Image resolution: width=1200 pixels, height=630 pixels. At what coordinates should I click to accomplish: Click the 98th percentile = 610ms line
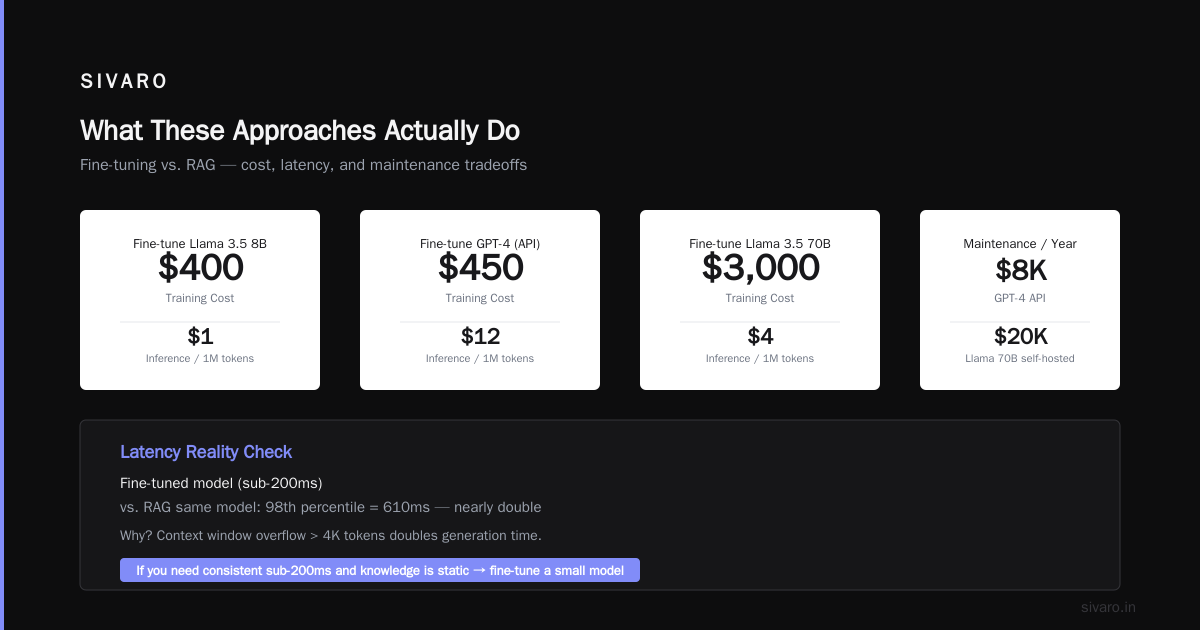tap(331, 507)
